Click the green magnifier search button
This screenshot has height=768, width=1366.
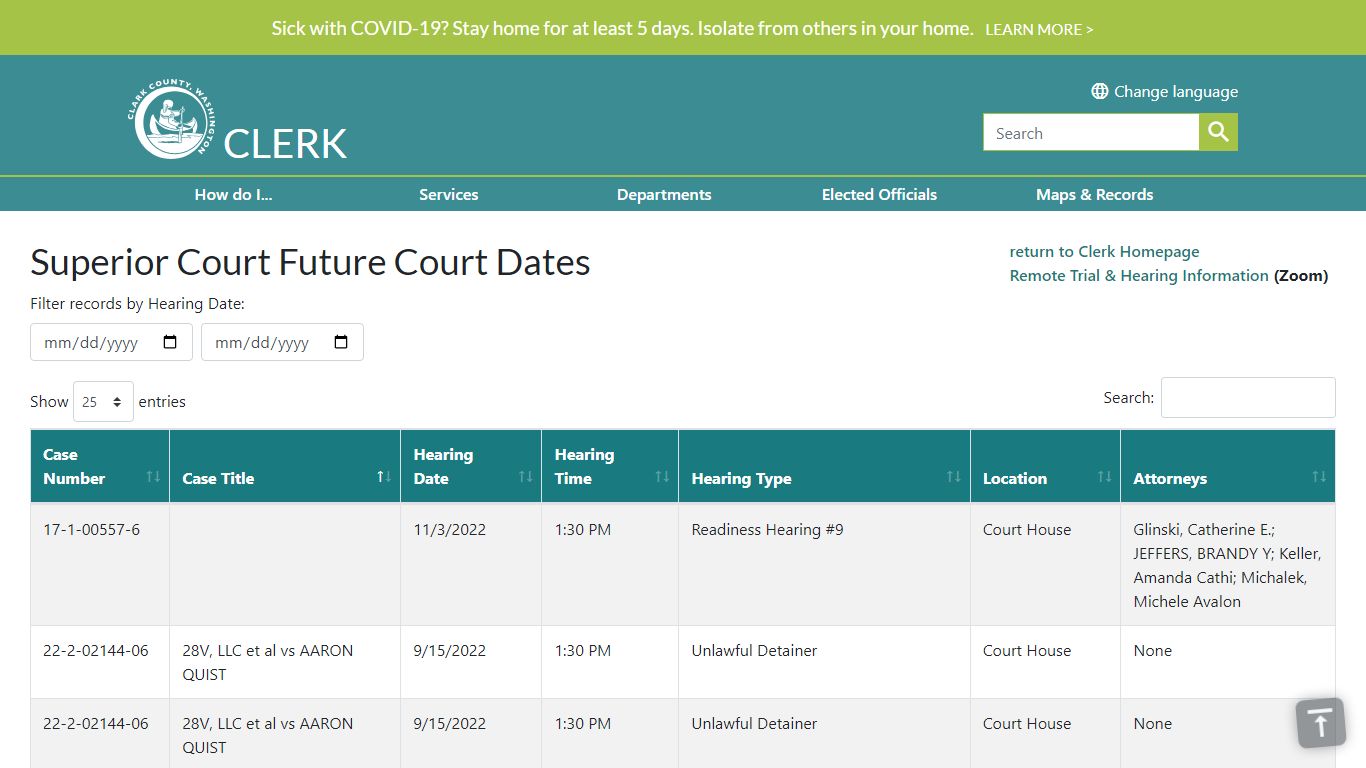click(1218, 132)
